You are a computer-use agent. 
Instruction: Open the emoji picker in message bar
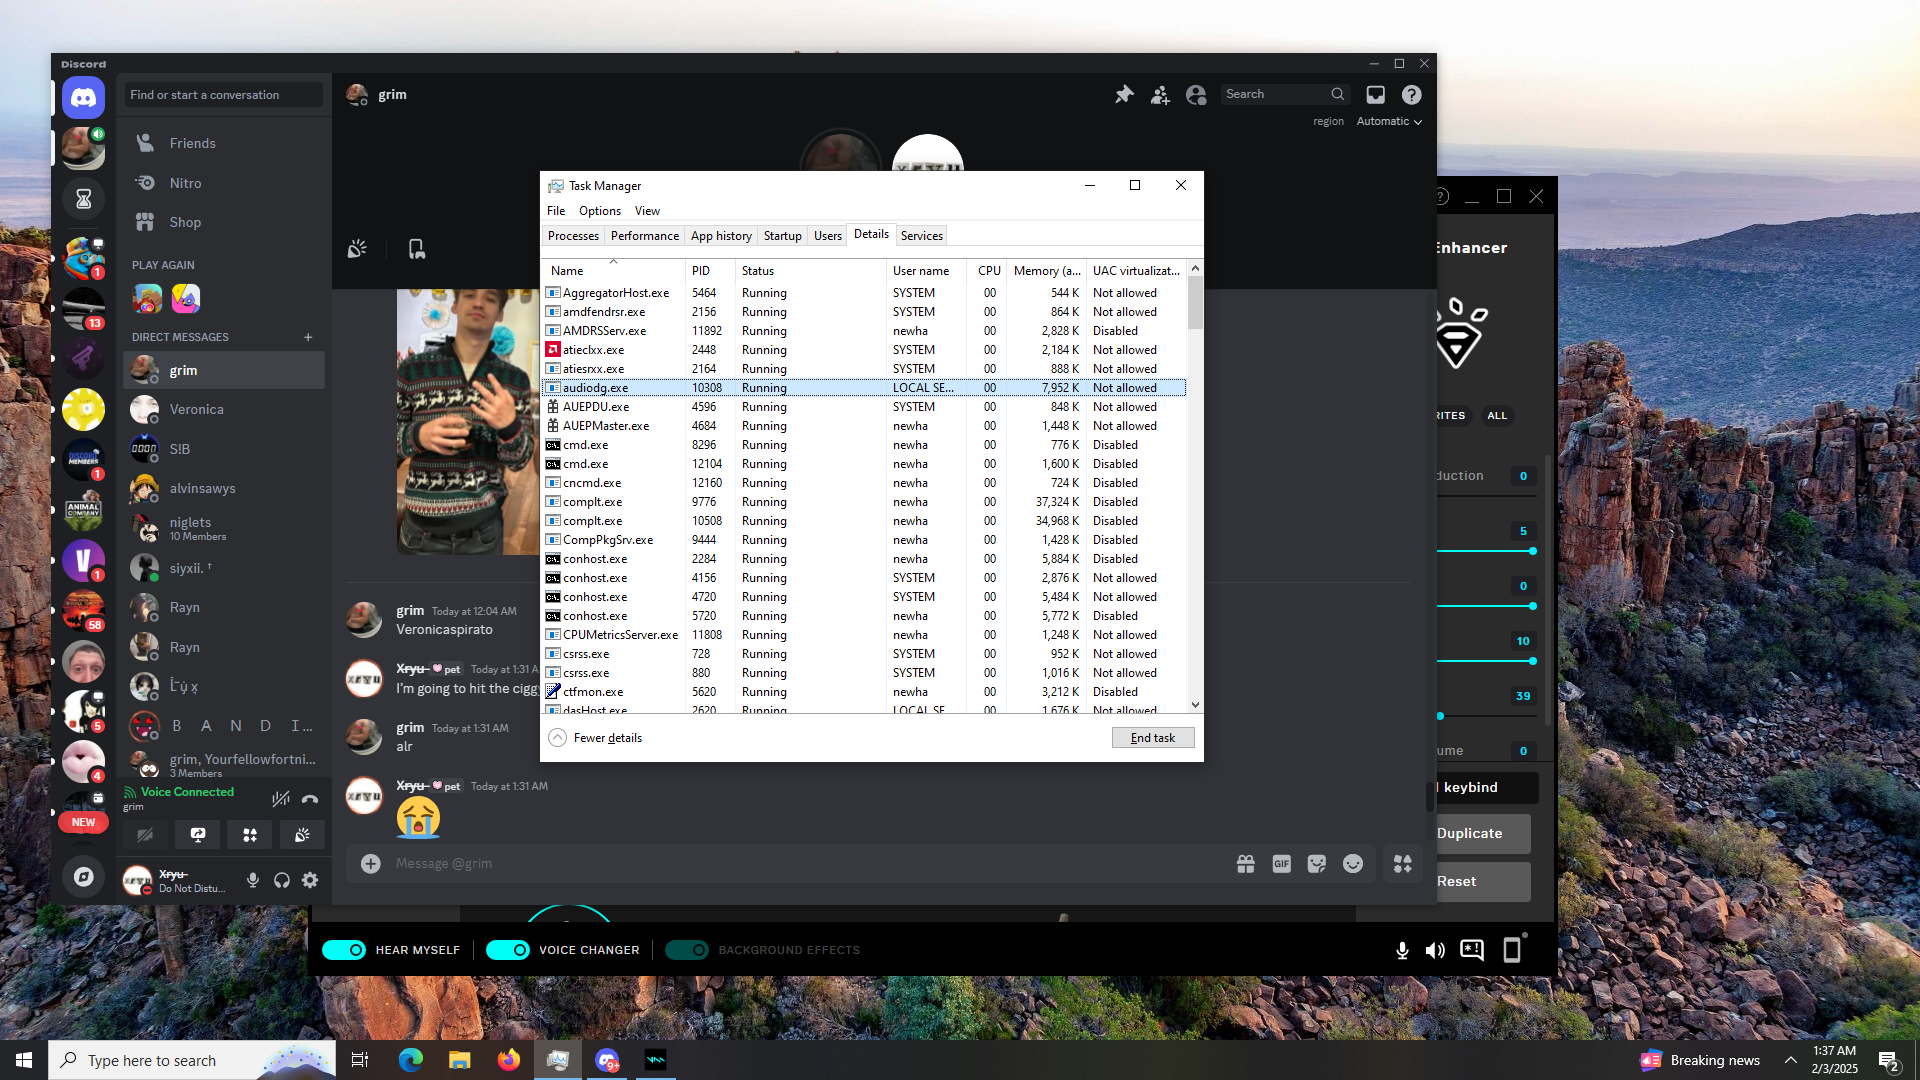[1353, 864]
